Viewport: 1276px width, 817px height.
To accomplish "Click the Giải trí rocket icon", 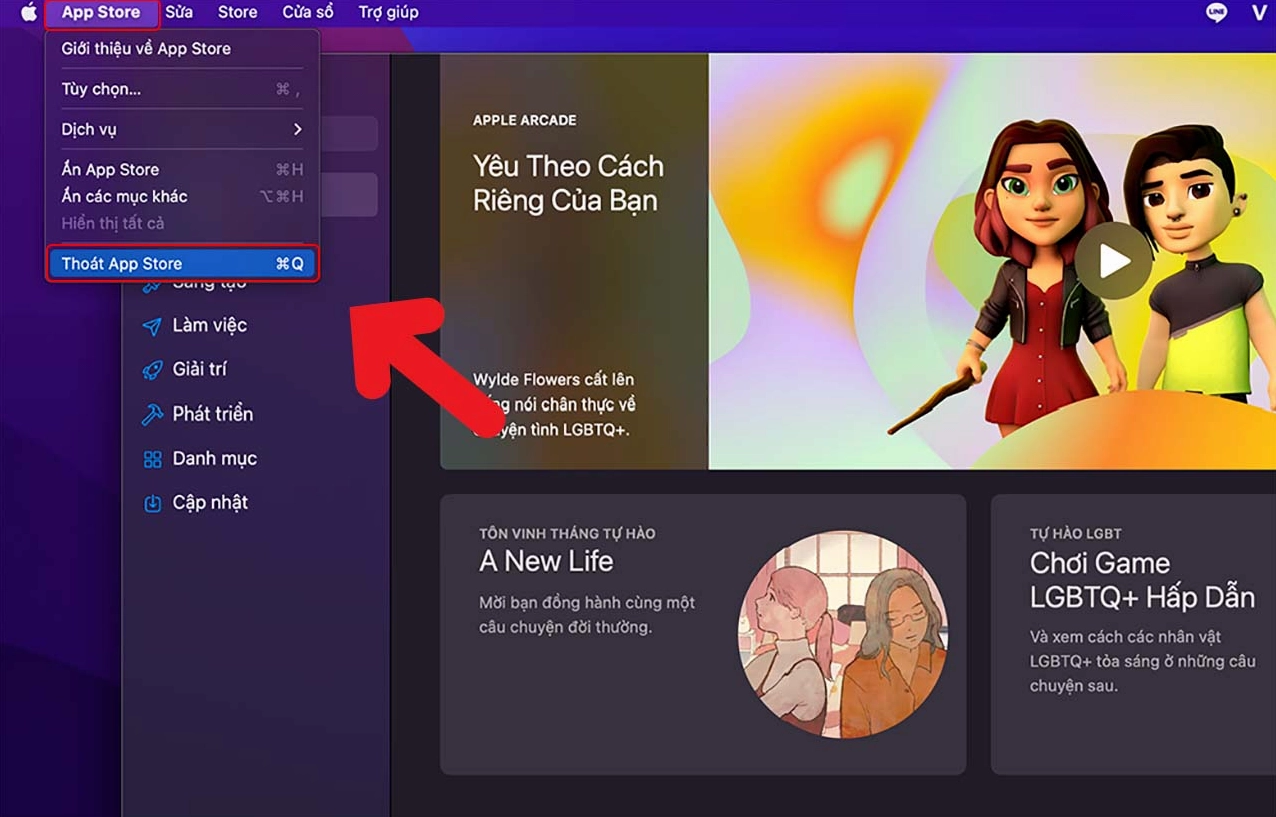I will 152,370.
